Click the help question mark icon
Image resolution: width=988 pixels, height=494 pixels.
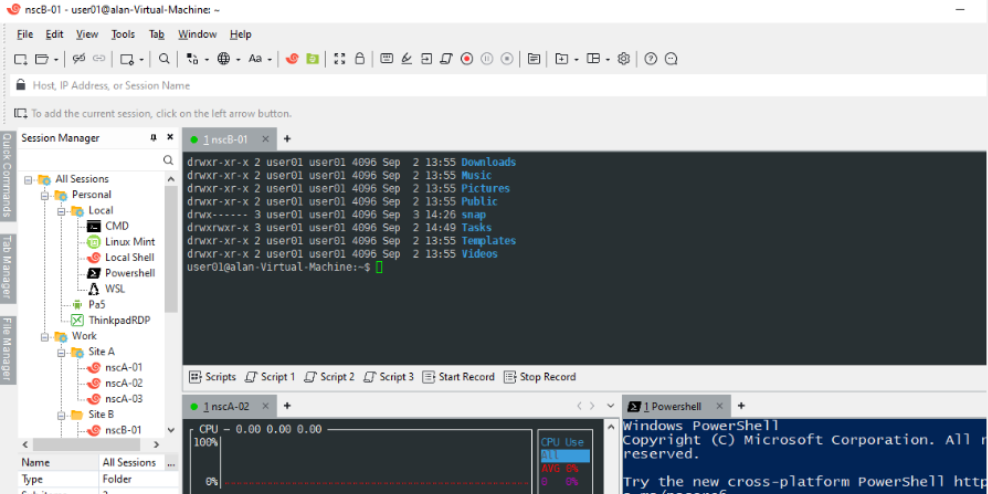[x=650, y=59]
